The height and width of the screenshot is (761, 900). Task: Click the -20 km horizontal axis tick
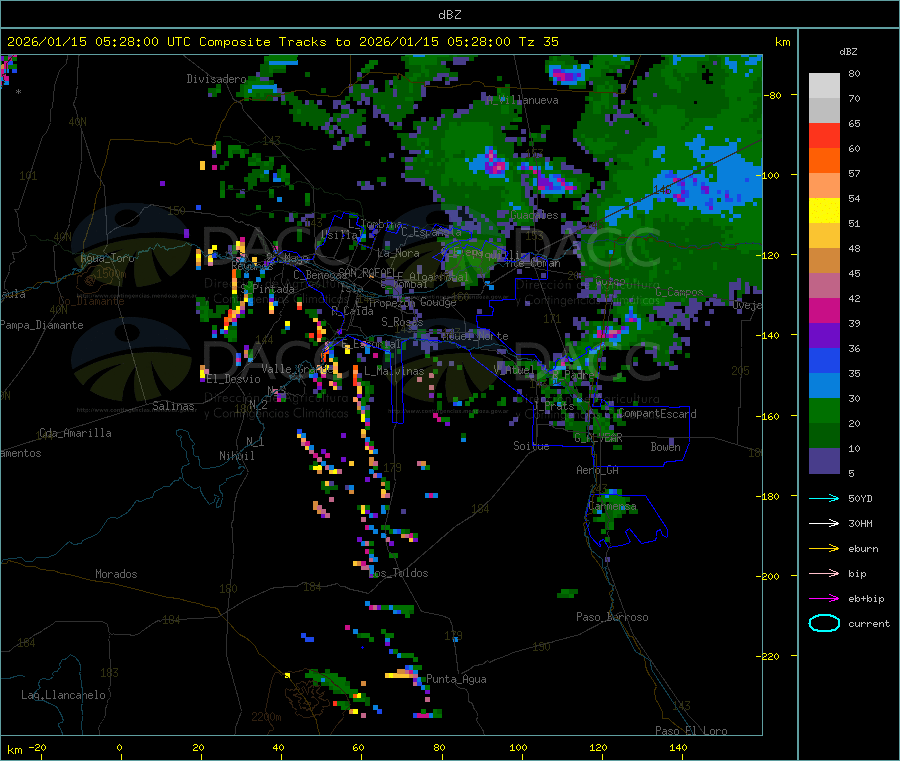click(37, 747)
